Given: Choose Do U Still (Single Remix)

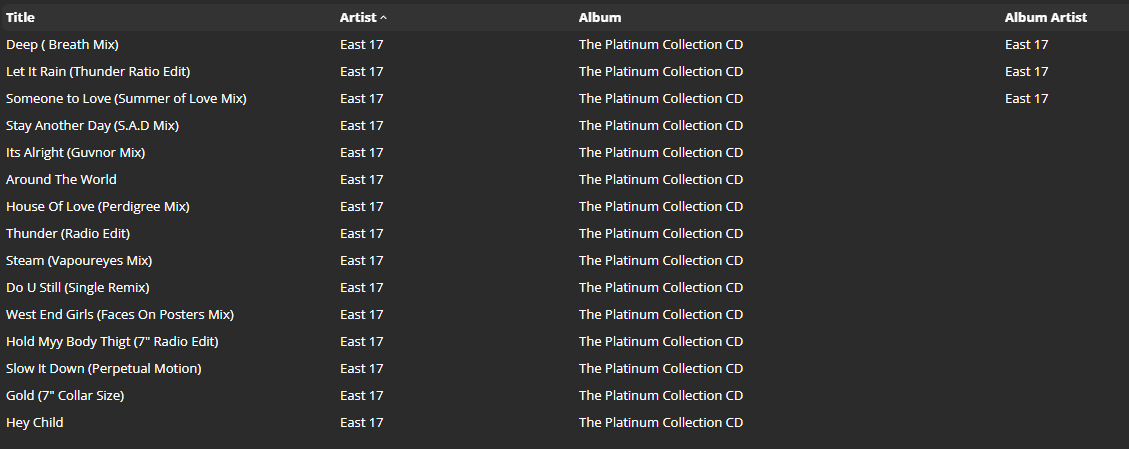Looking at the screenshot, I should [77, 287].
